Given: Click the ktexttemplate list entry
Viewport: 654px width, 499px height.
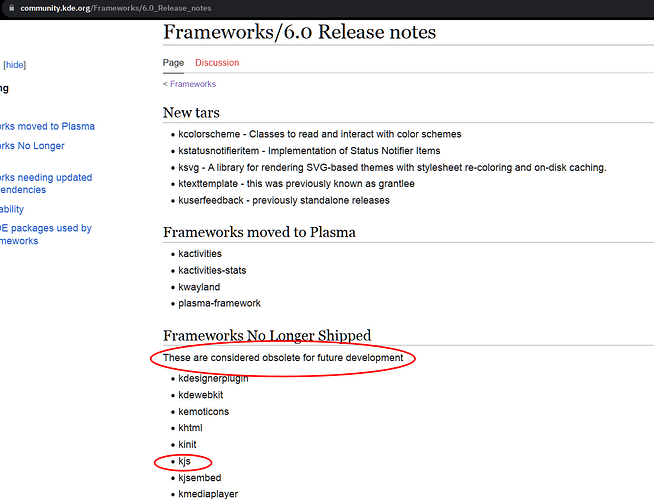Looking at the screenshot, I should 296,184.
